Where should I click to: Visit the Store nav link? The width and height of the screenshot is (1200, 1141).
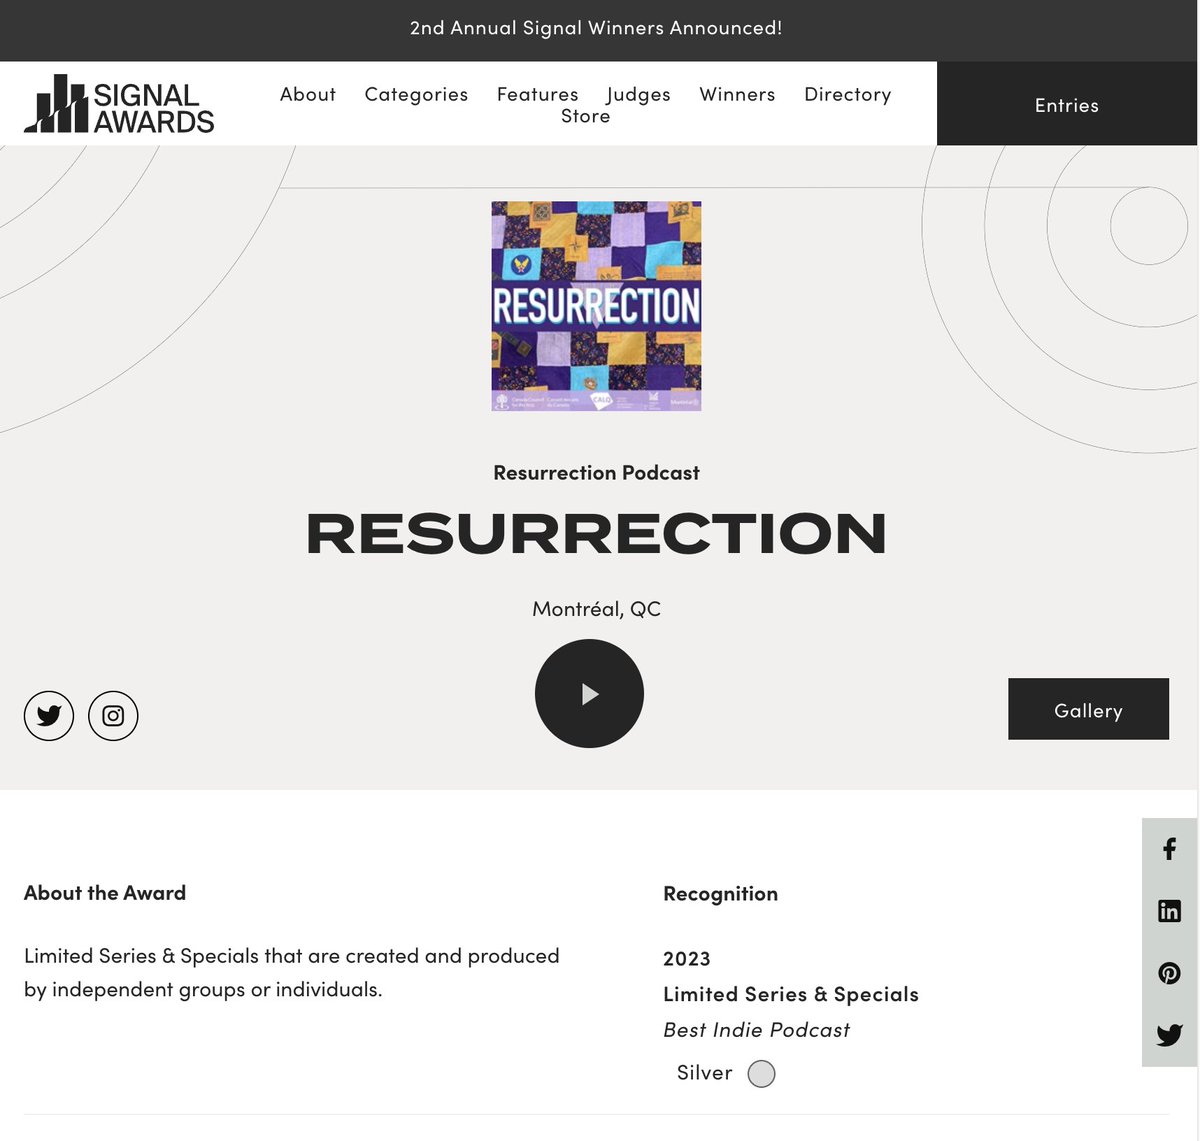(586, 116)
